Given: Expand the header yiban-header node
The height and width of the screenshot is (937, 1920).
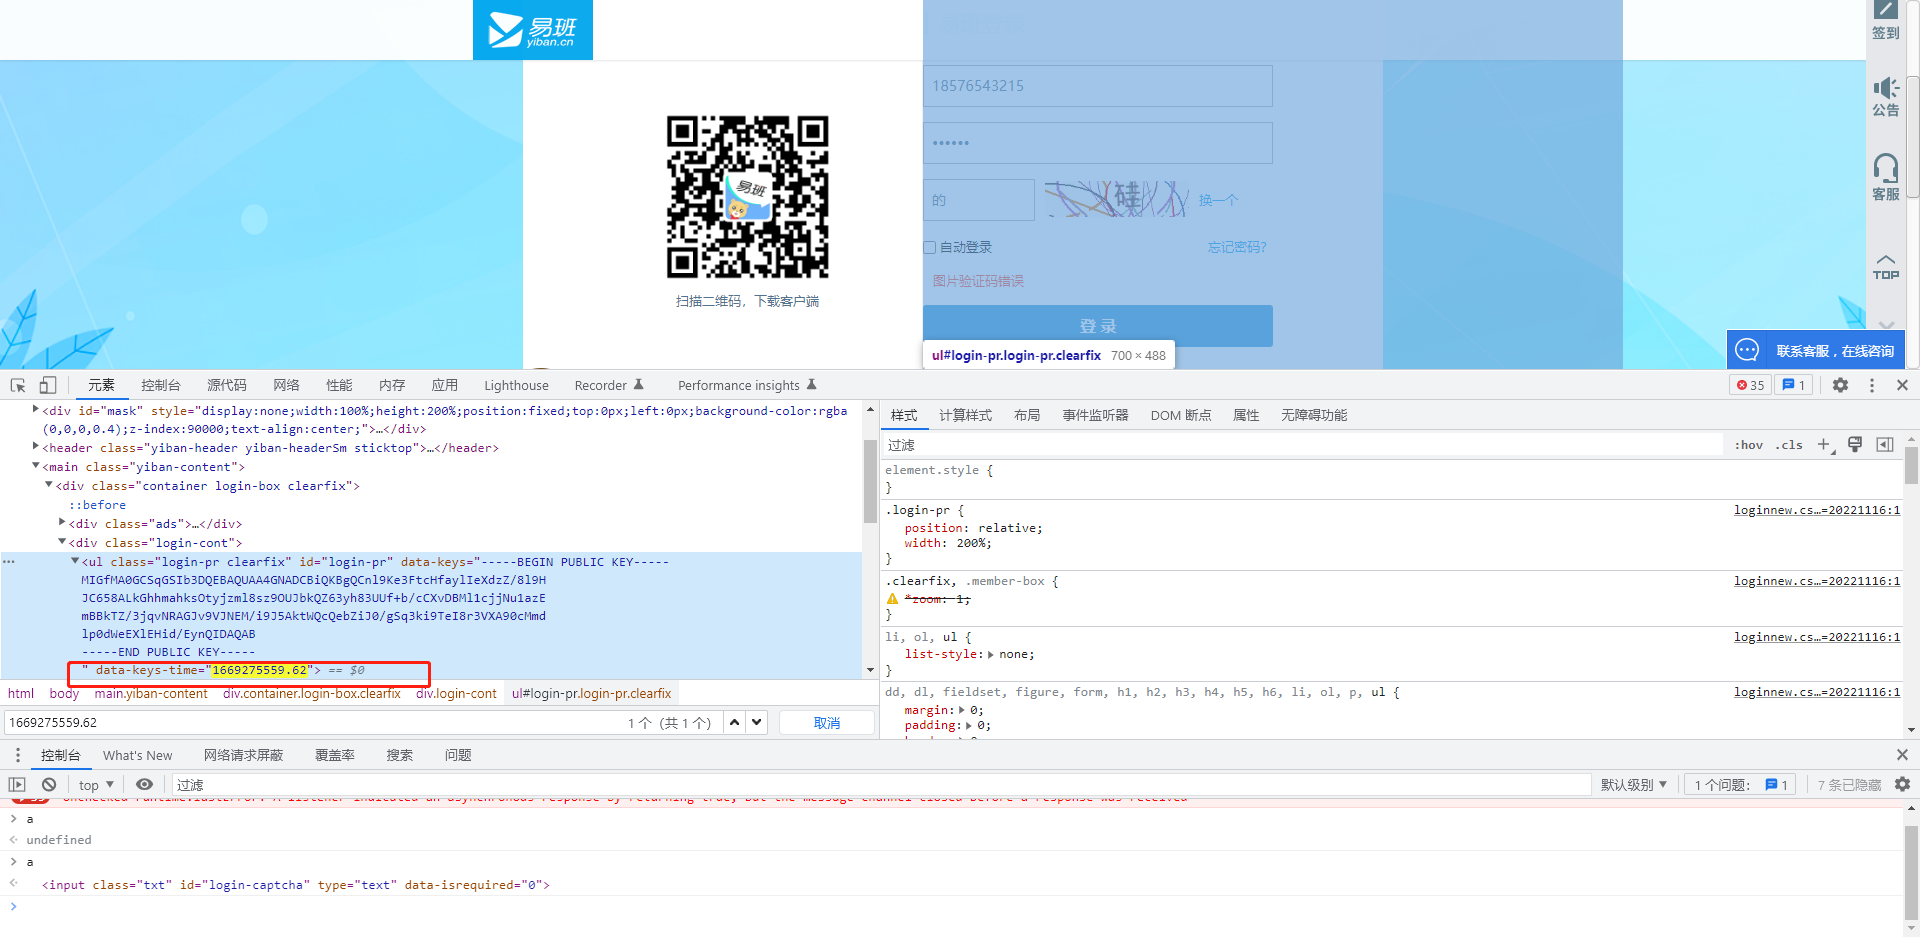Looking at the screenshot, I should (36, 447).
